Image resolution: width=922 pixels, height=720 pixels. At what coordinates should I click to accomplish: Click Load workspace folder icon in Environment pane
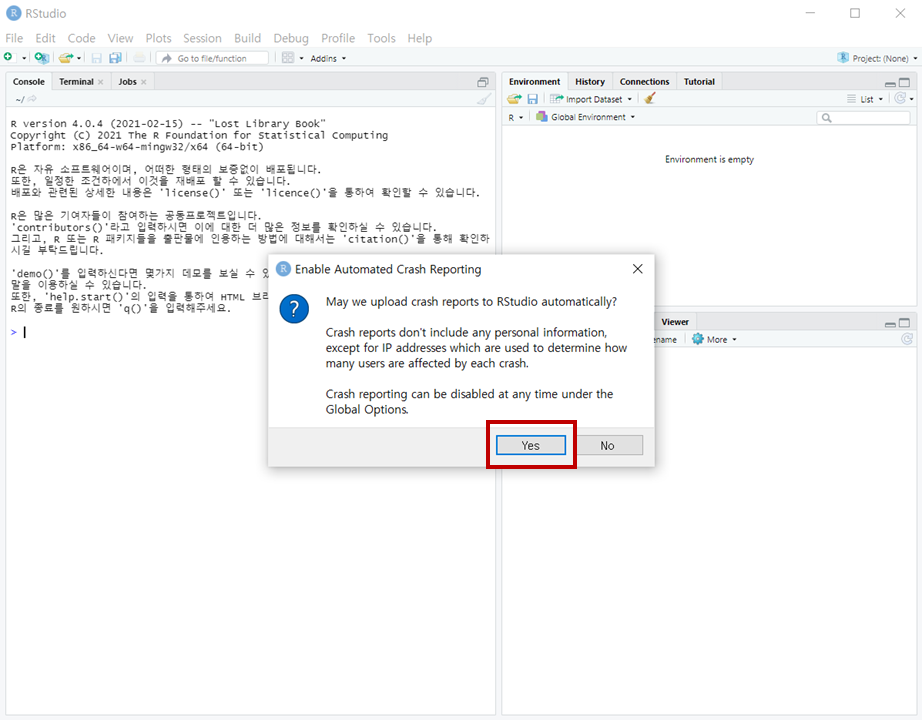(515, 99)
